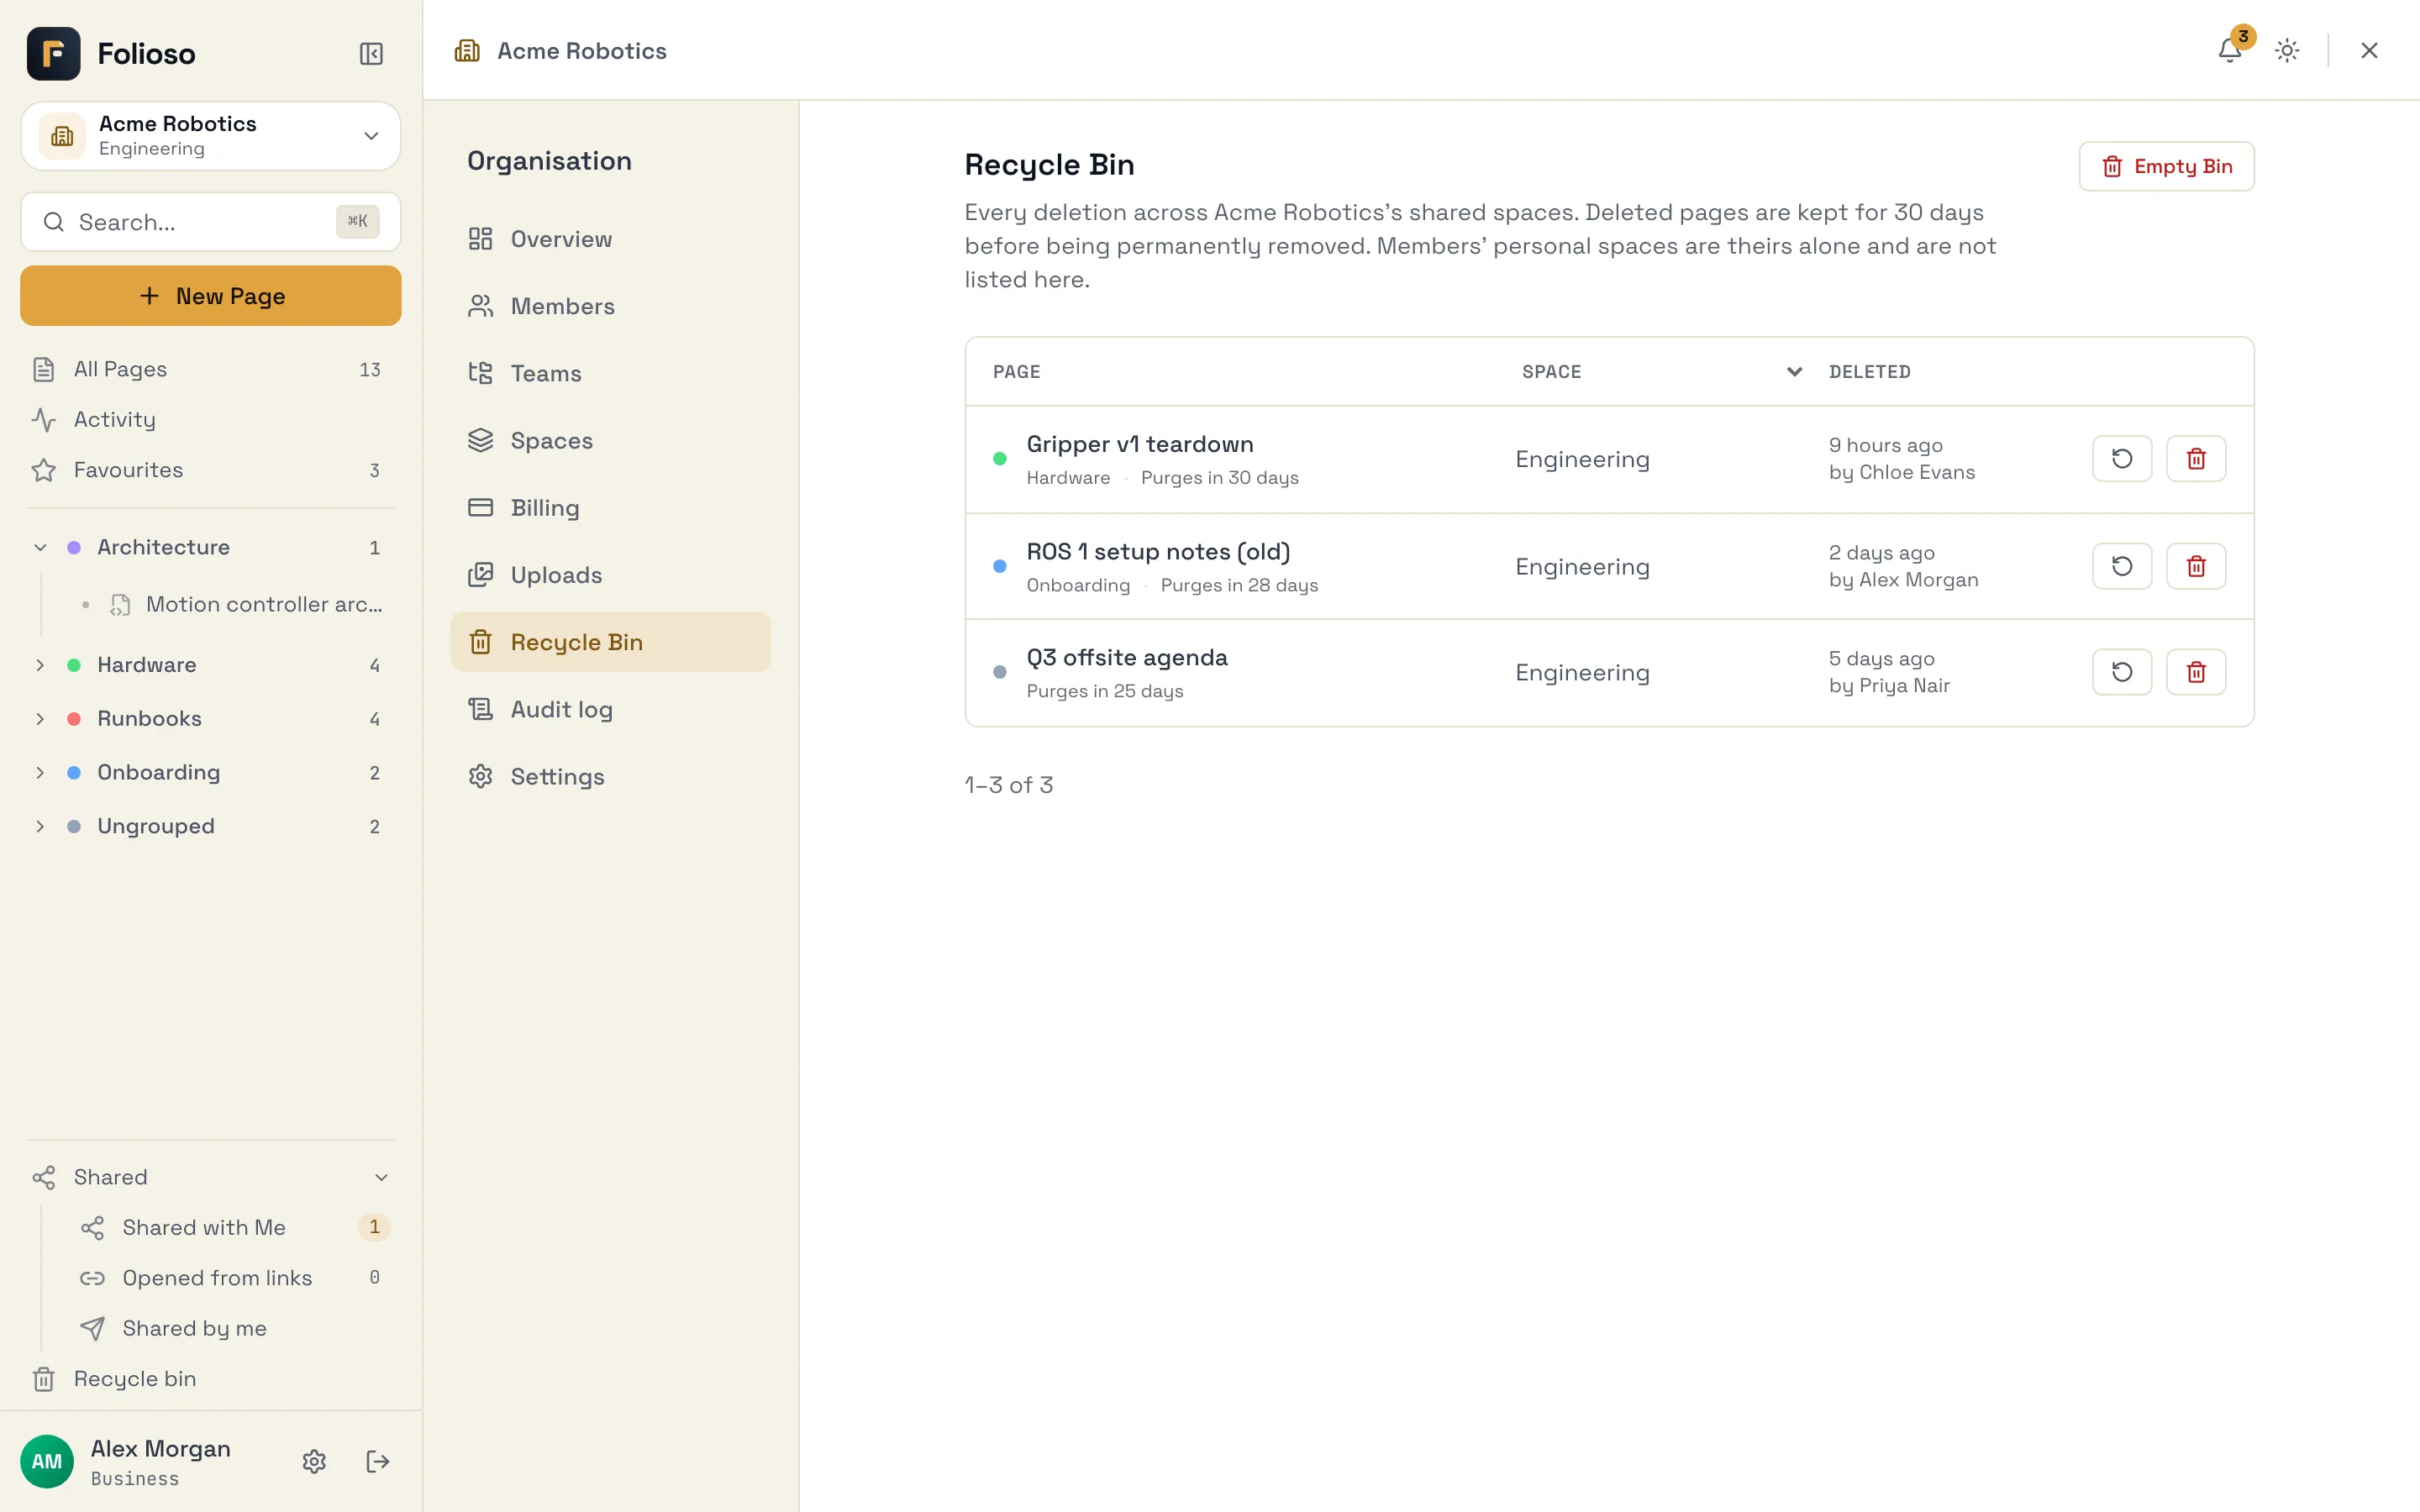Permanently delete Gripper v1 teardown

coord(2196,459)
